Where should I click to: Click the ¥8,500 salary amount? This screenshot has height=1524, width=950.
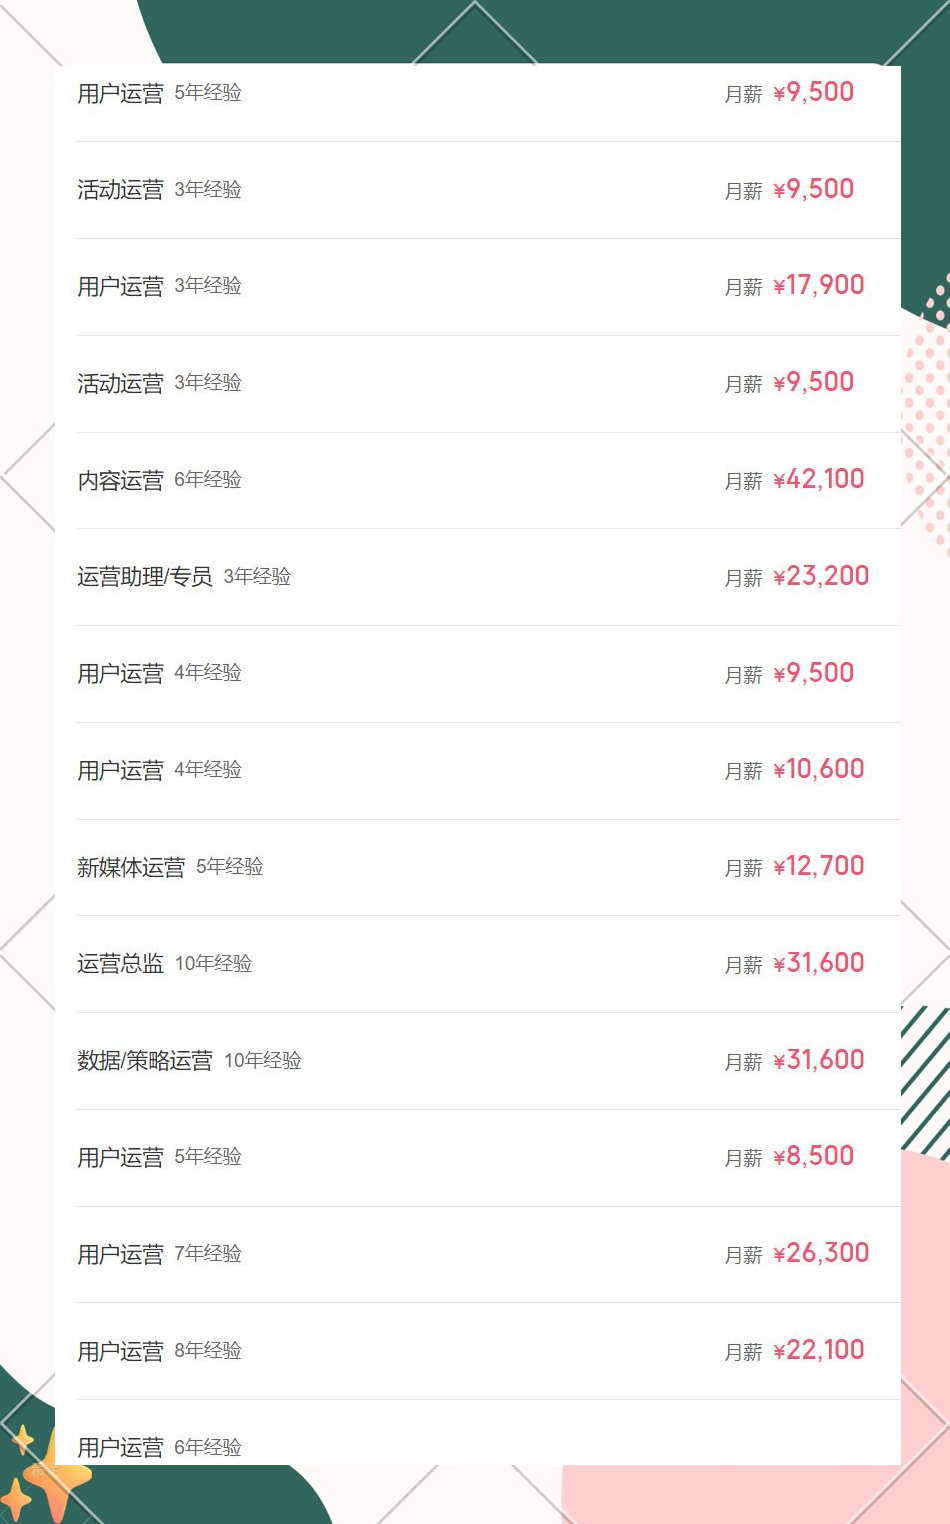[x=814, y=1156]
